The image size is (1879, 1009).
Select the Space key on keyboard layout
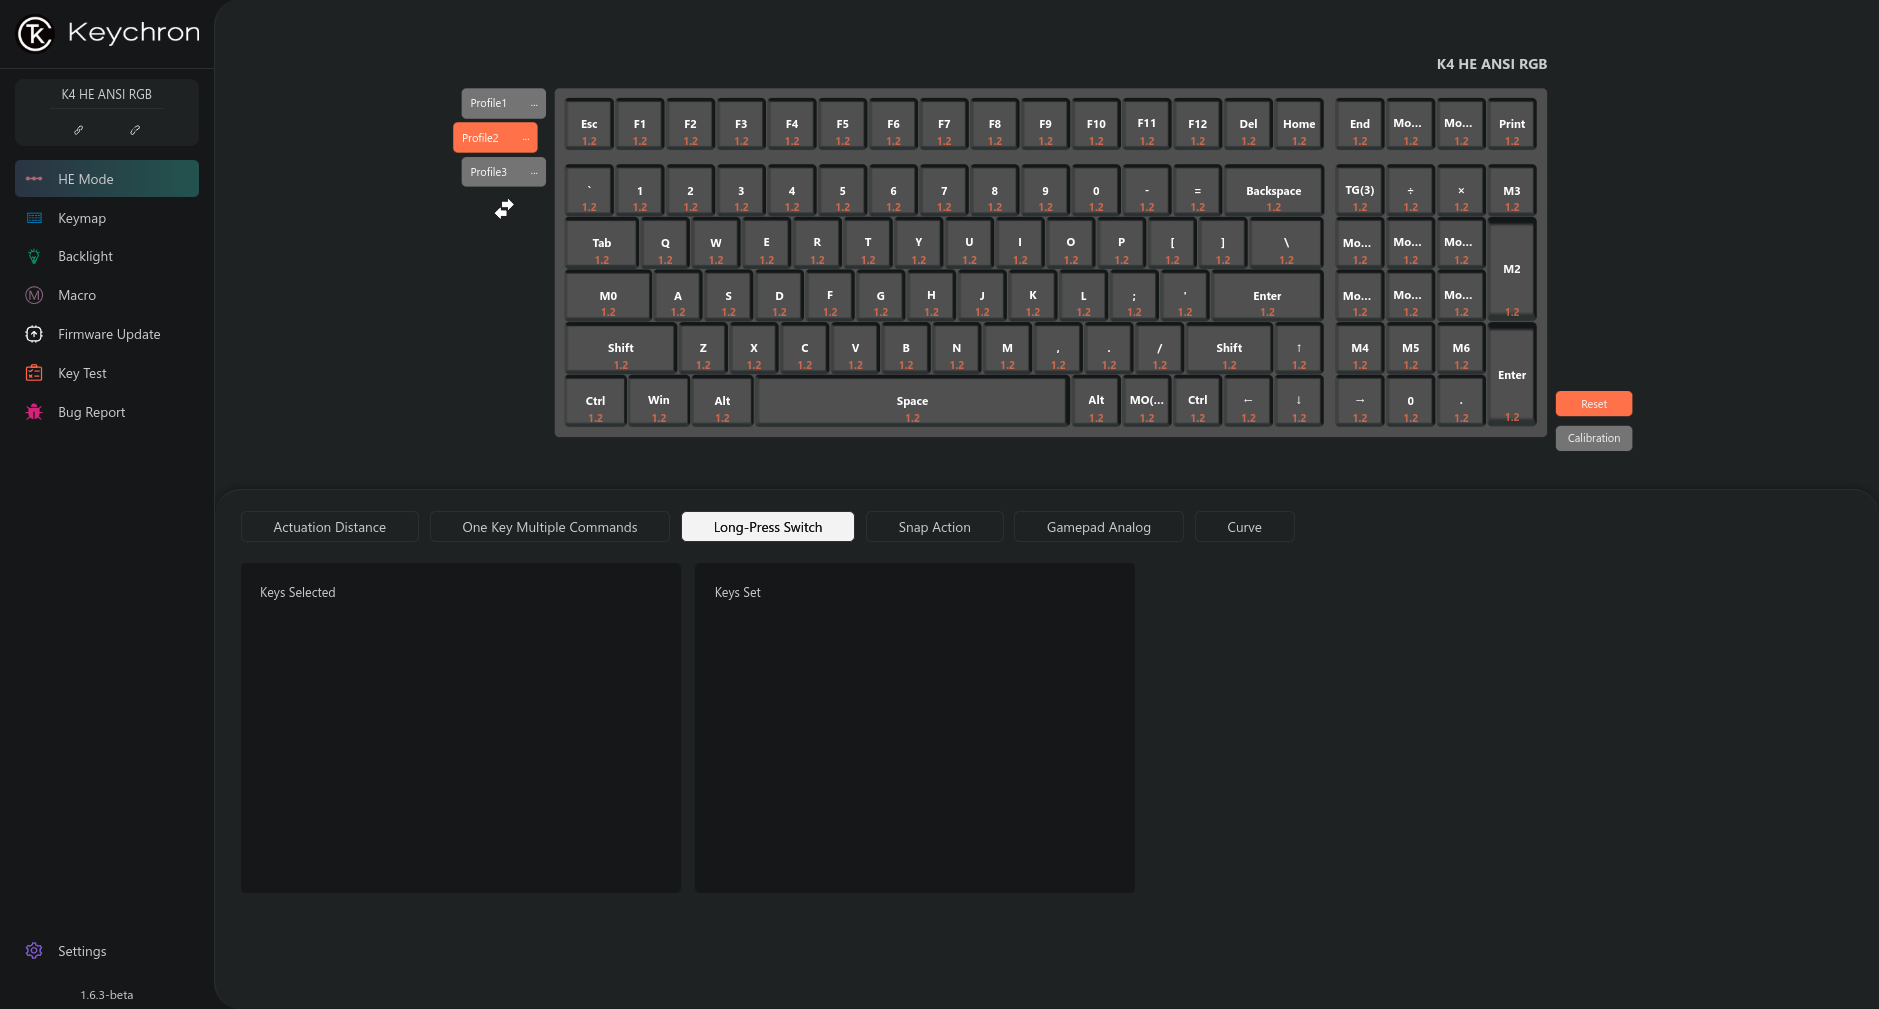coord(911,402)
